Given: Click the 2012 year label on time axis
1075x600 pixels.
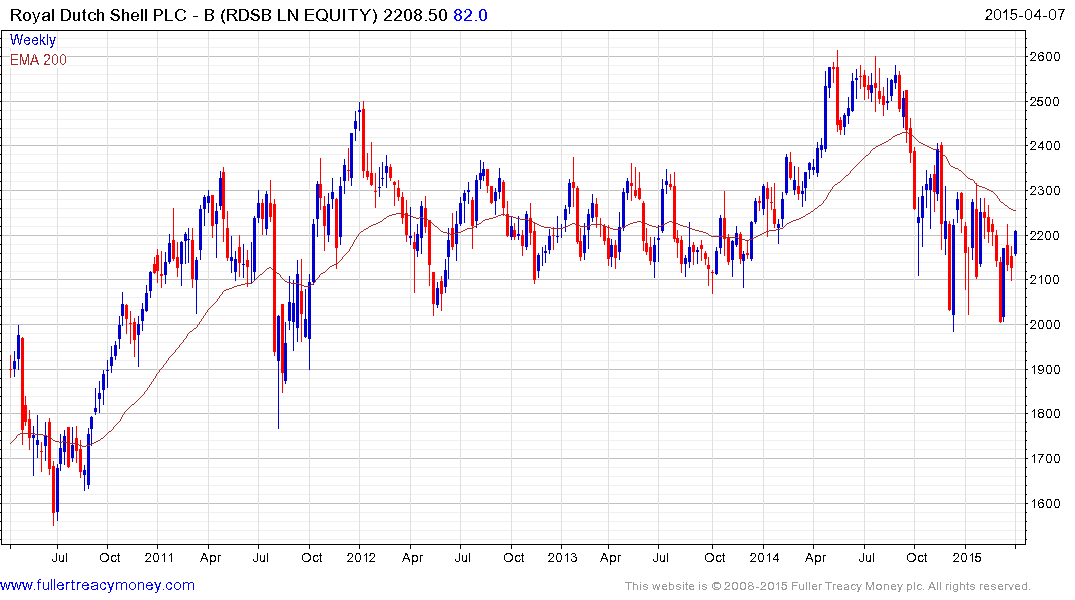Looking at the screenshot, I should tap(361, 557).
